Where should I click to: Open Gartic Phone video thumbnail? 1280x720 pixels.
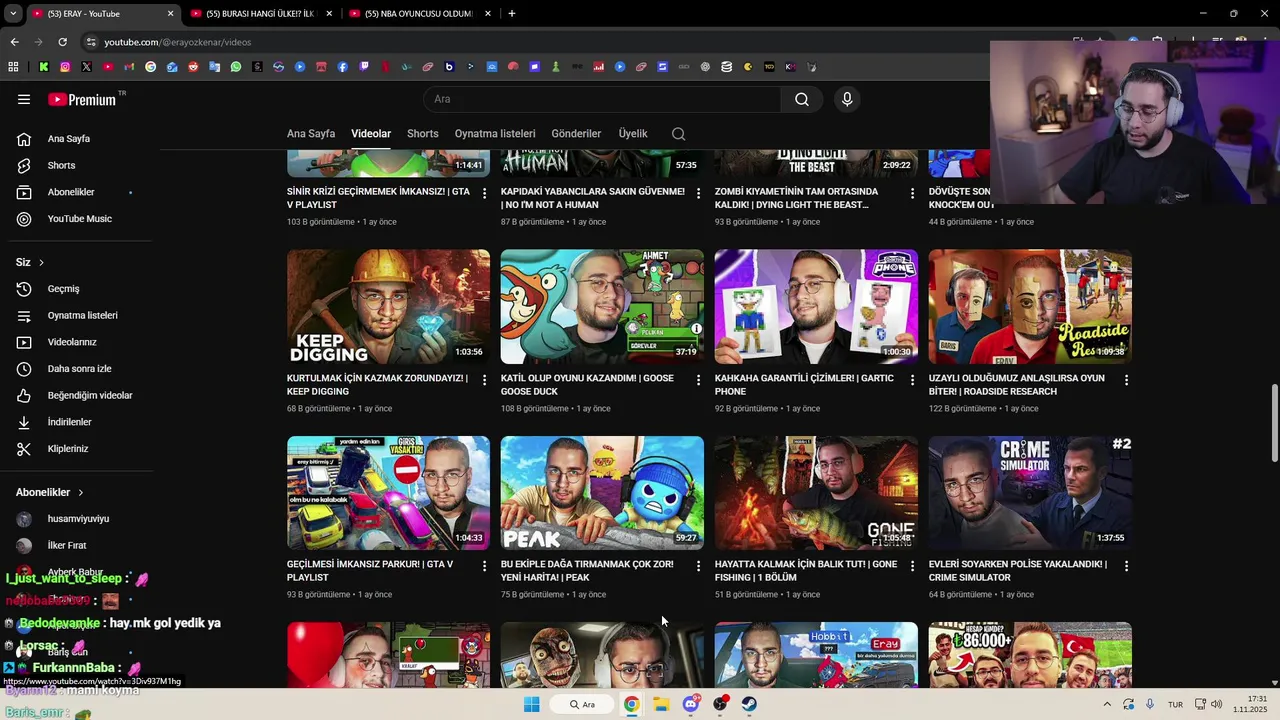[x=816, y=307]
